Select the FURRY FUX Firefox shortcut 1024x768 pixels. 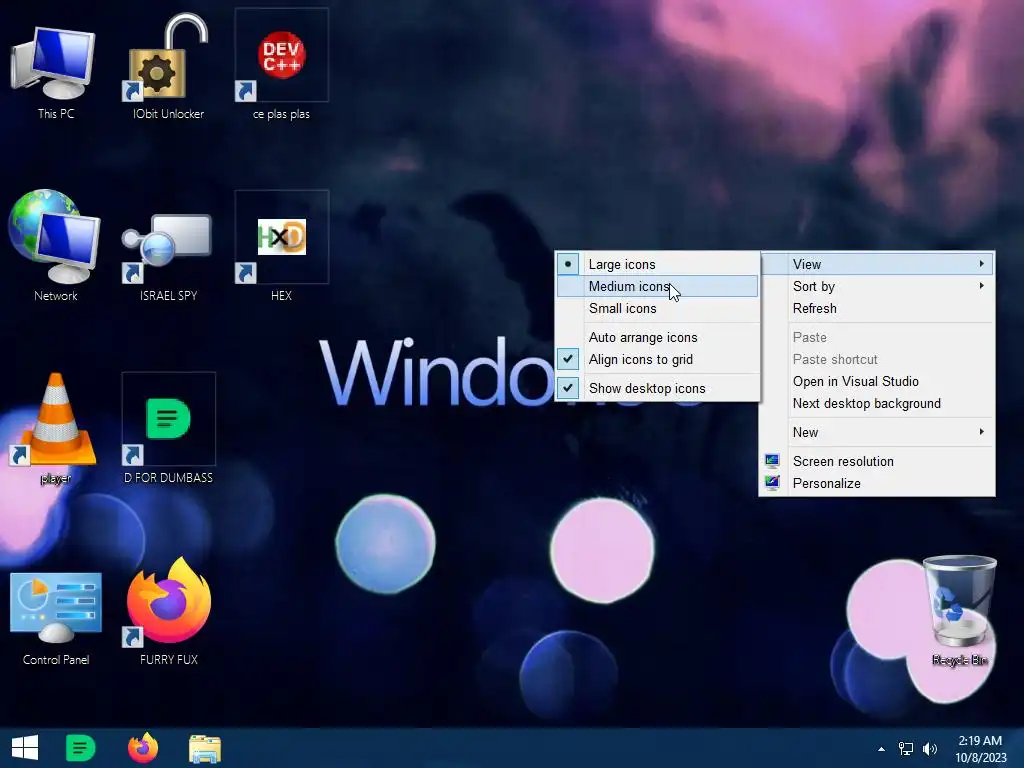[168, 611]
